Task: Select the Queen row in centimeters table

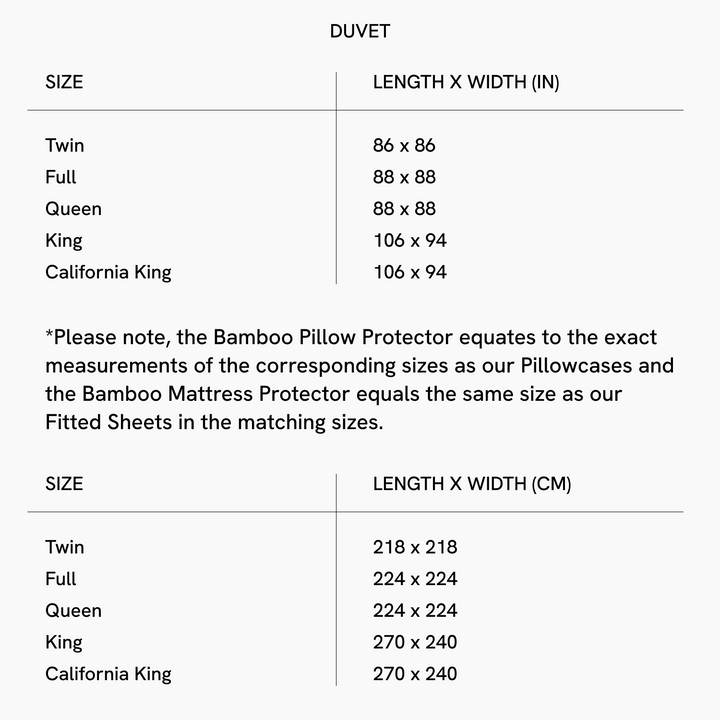Action: pos(73,611)
